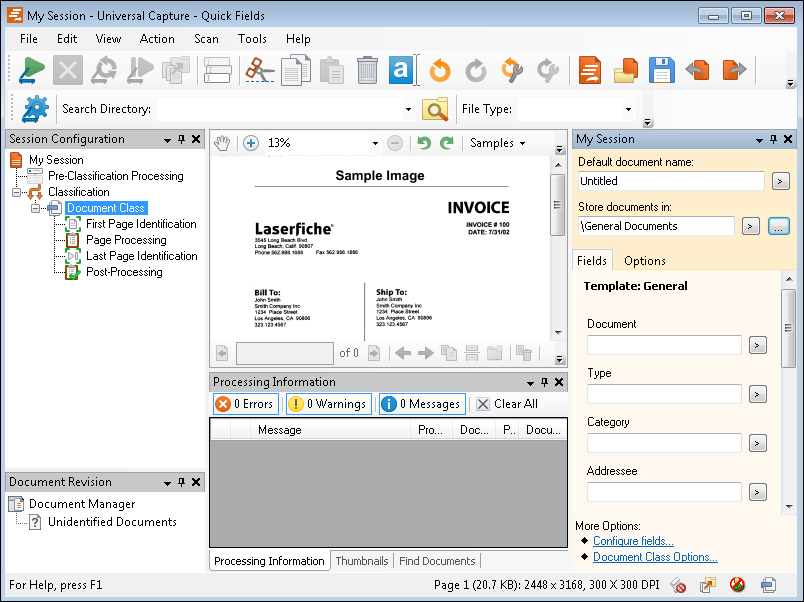Toggle the 0 Errors filter
This screenshot has width=804, height=602.
[x=245, y=404]
